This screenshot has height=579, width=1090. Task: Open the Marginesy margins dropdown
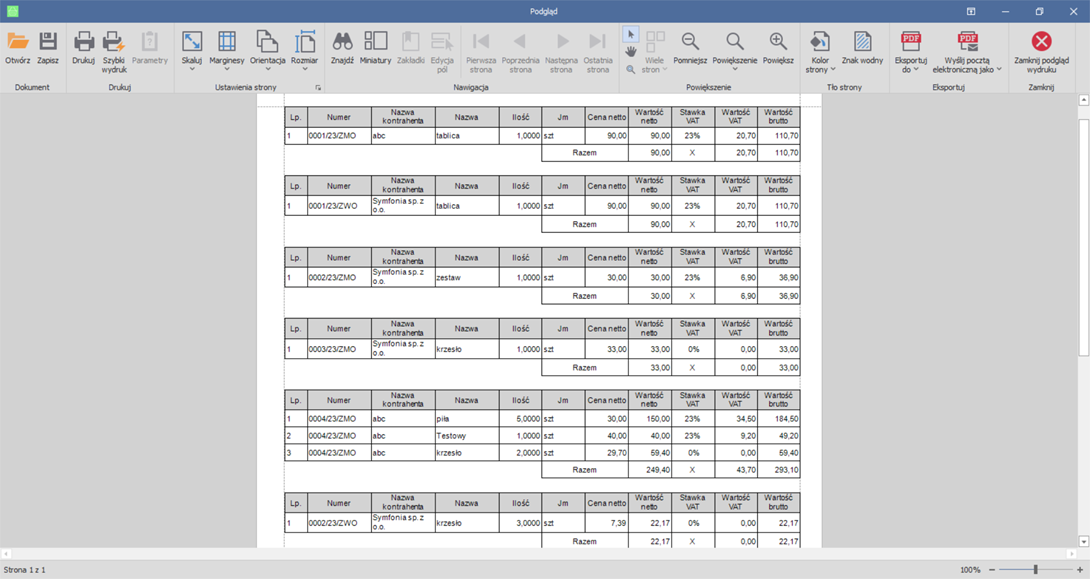(x=227, y=51)
